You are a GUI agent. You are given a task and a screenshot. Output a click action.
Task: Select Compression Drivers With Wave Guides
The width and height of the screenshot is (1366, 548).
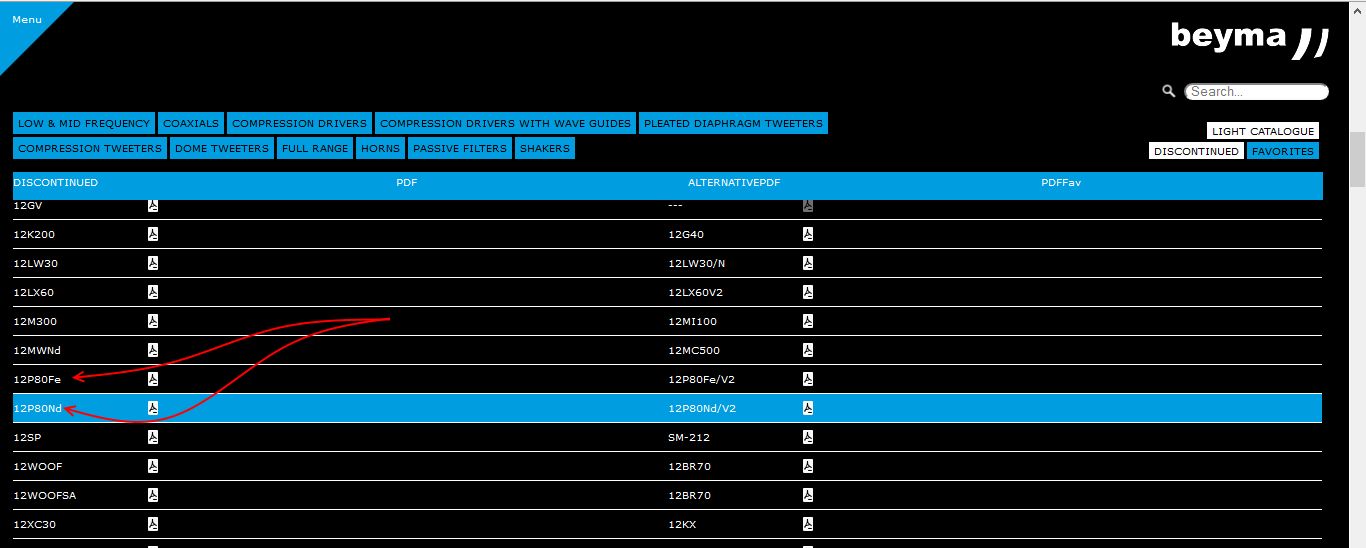(506, 123)
